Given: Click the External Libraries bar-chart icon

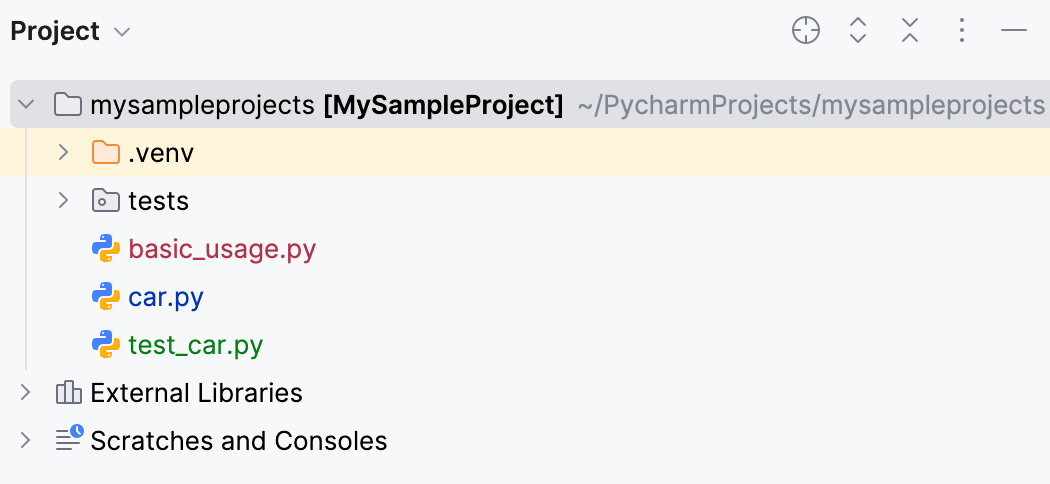Looking at the screenshot, I should (x=69, y=393).
